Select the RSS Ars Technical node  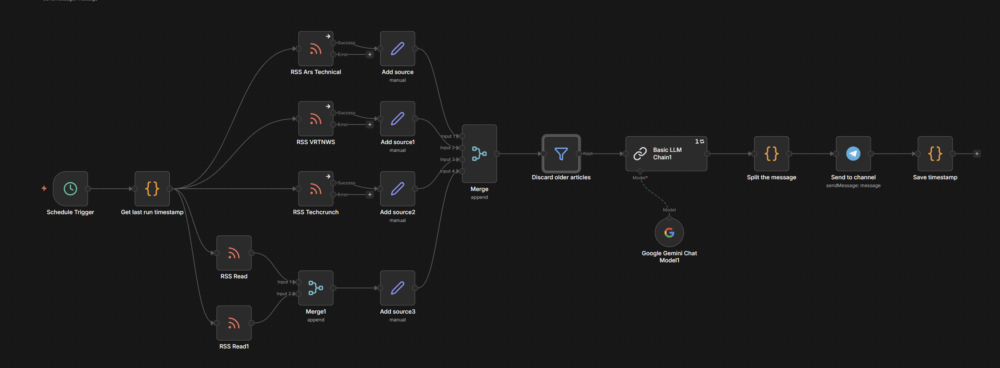[x=315, y=48]
